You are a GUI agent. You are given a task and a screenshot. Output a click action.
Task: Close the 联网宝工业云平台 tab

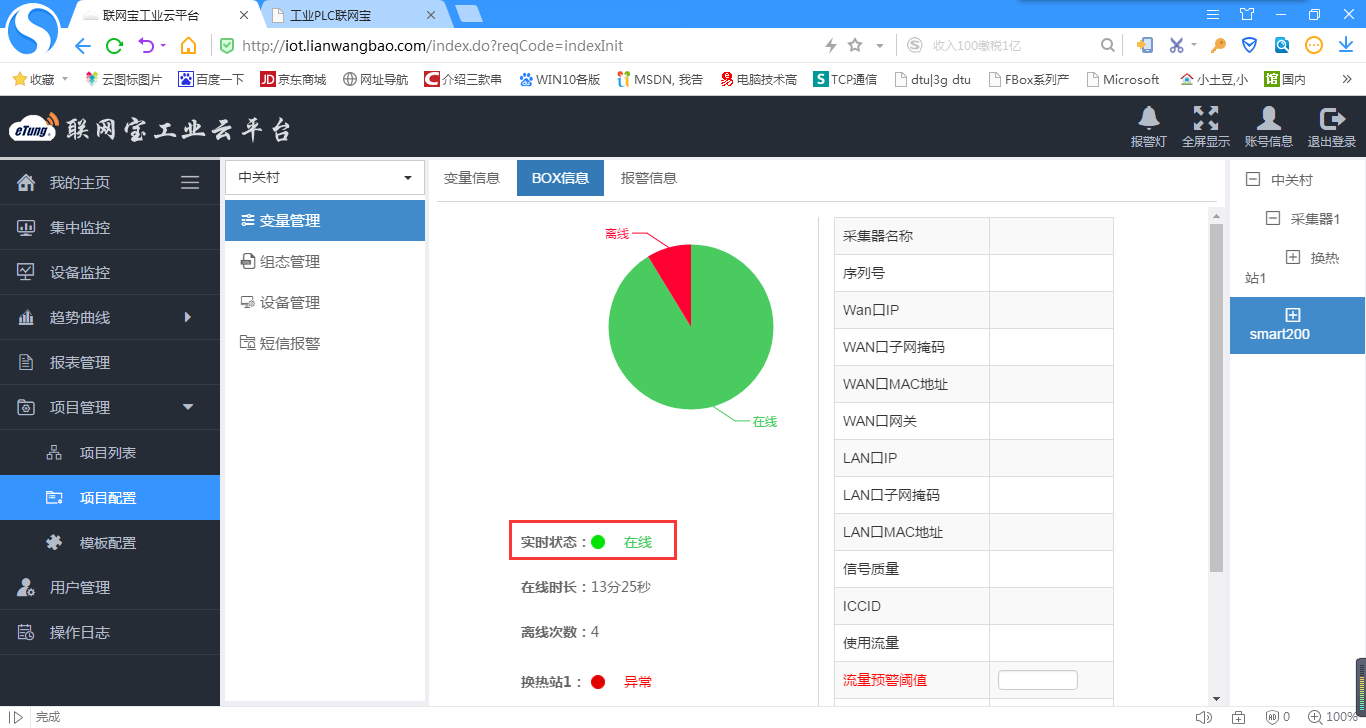coord(243,15)
